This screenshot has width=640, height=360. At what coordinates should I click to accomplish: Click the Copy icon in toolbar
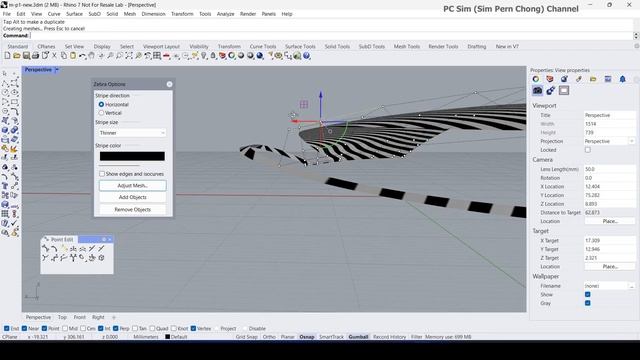(64, 56)
